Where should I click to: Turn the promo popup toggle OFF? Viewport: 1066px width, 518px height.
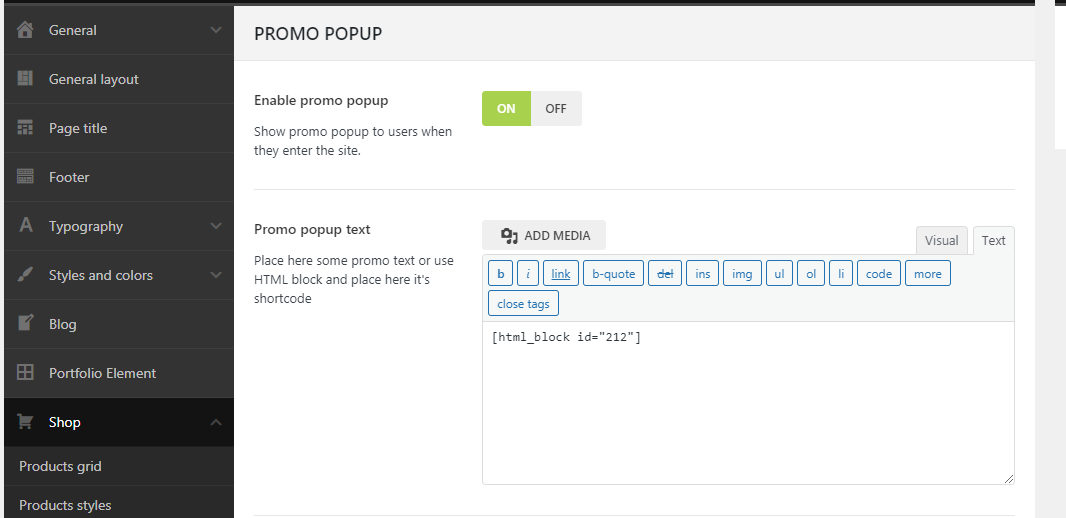[556, 109]
